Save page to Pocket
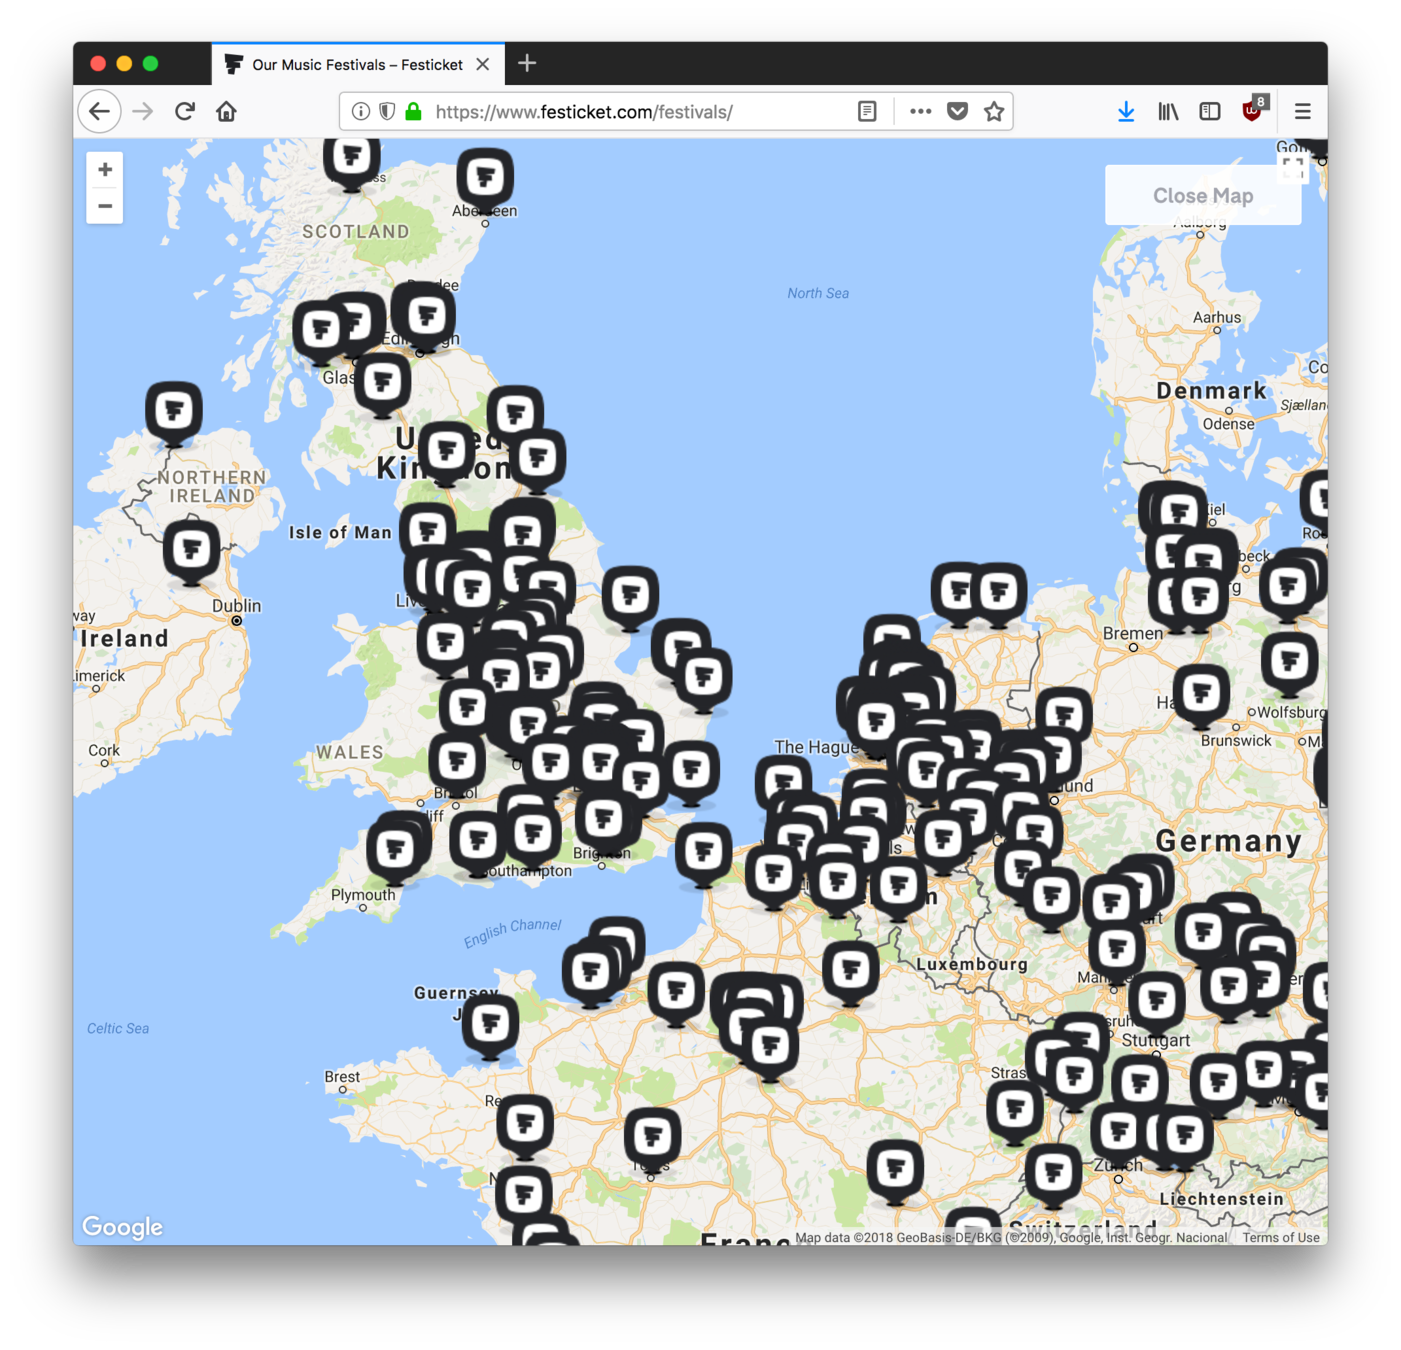Viewport: 1401px width, 1350px height. [x=957, y=112]
